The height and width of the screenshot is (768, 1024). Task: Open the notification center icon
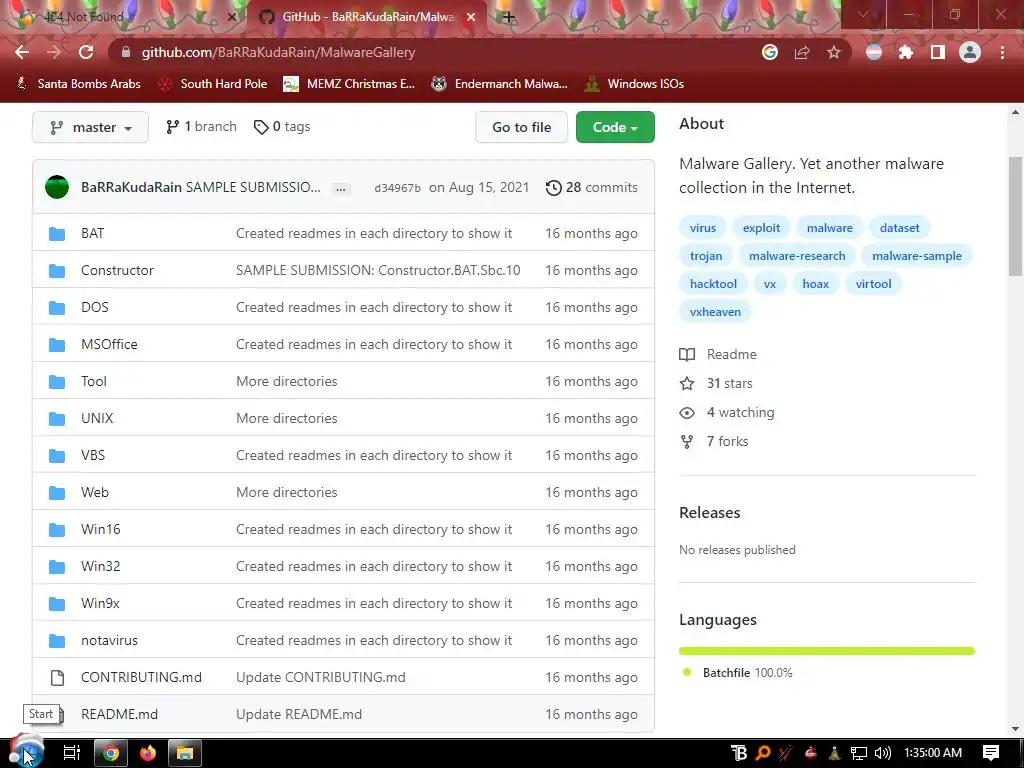991,753
